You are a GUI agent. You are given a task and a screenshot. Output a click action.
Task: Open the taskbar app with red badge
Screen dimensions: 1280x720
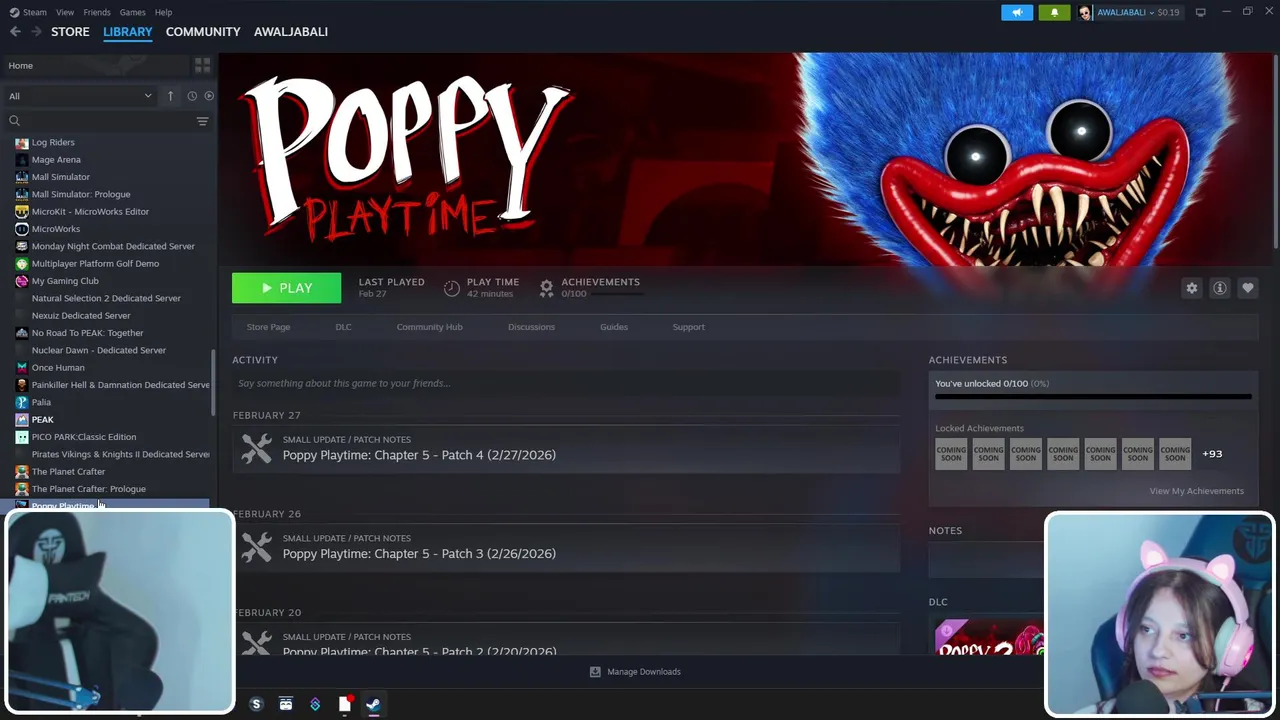(x=345, y=704)
